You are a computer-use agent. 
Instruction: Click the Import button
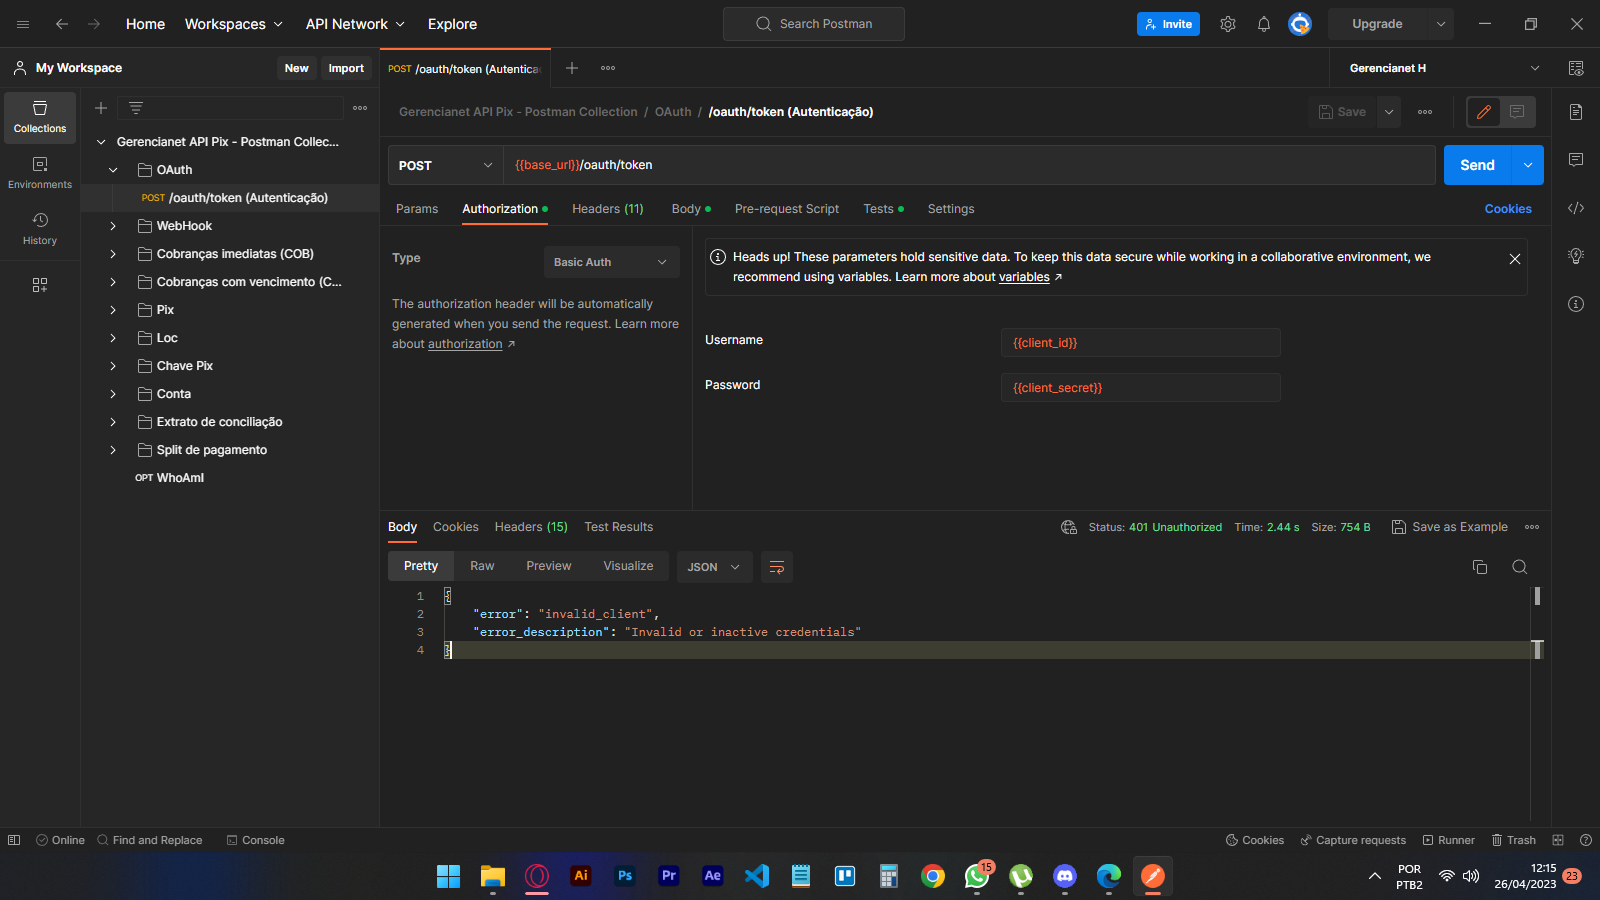pyautogui.click(x=346, y=68)
